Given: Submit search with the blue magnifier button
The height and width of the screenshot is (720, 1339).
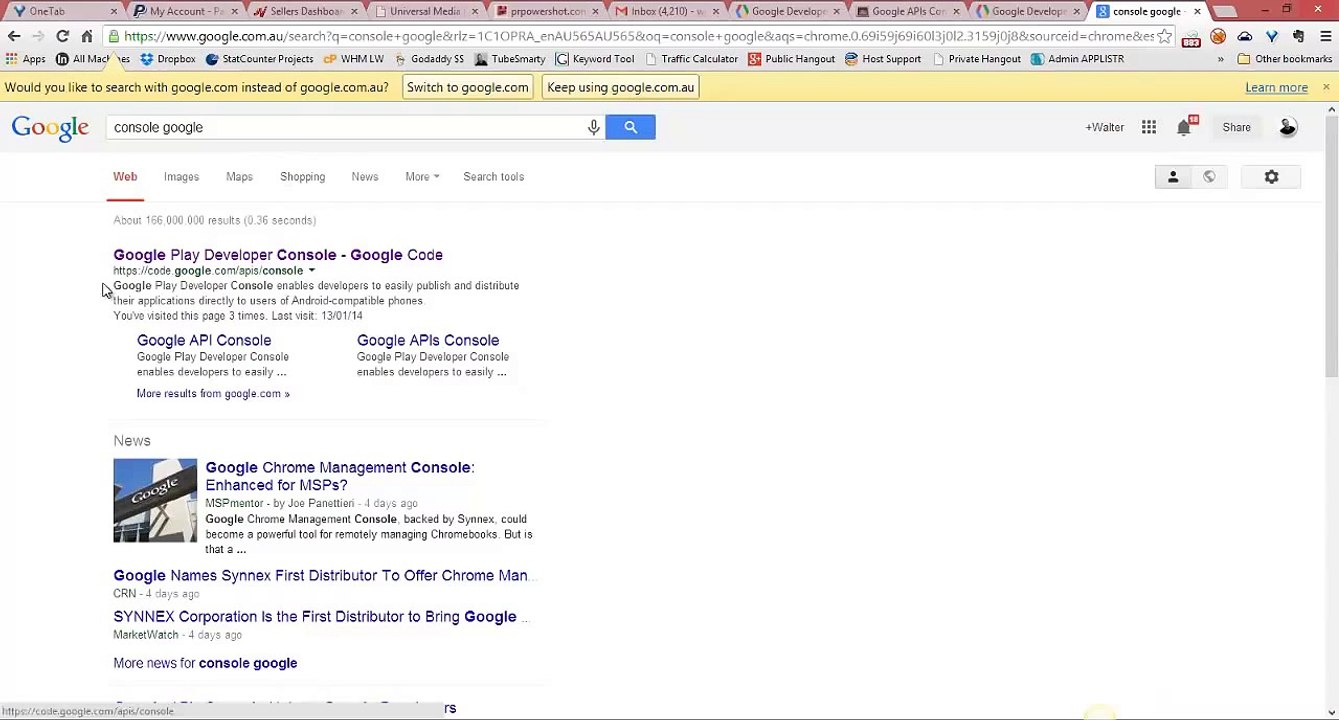Looking at the screenshot, I should [630, 127].
